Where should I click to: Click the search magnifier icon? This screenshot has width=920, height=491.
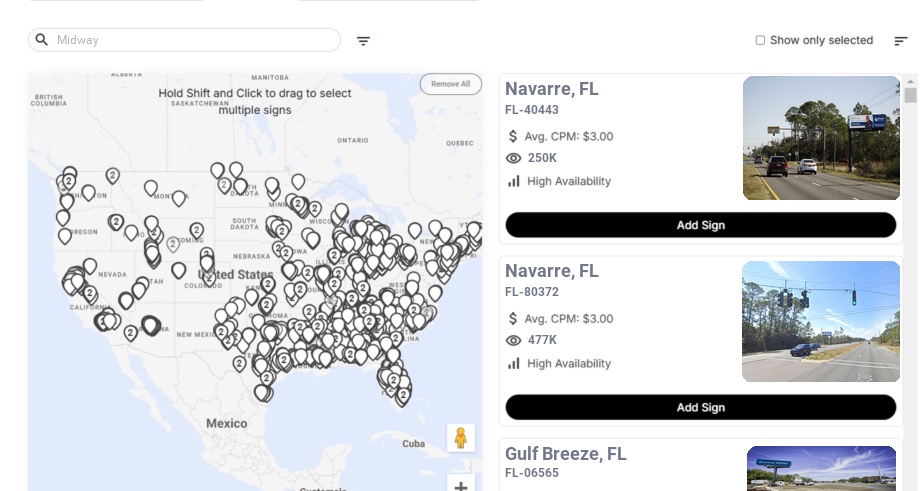pyautogui.click(x=42, y=40)
